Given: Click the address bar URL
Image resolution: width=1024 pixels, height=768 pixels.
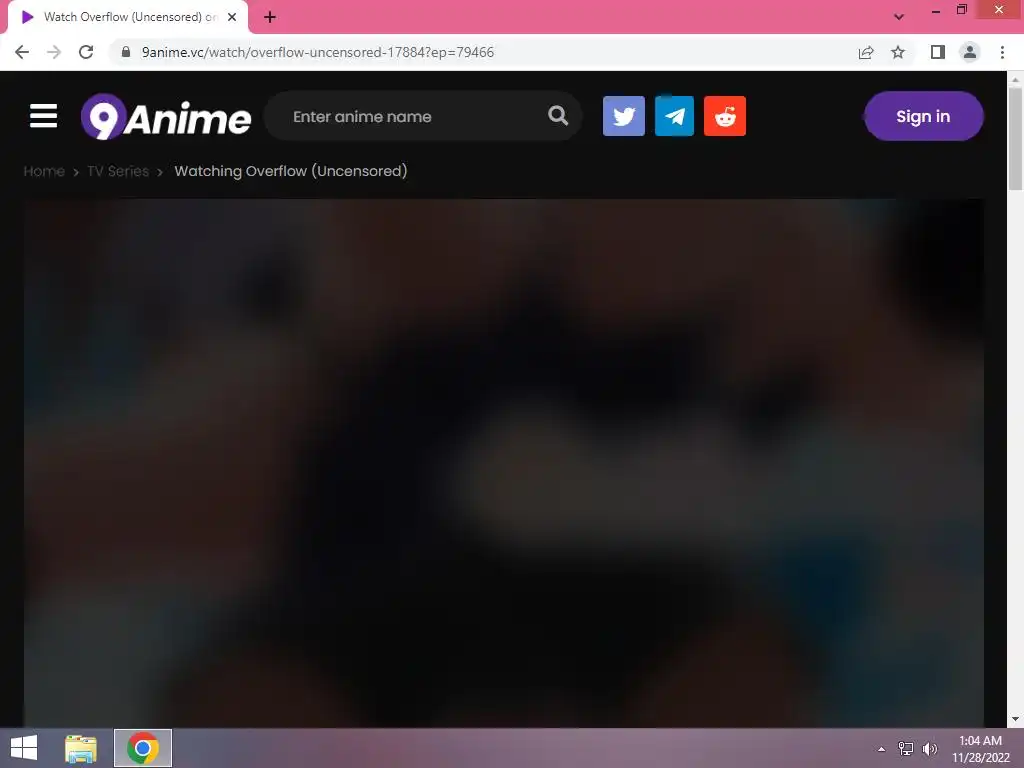Looking at the screenshot, I should 317,52.
